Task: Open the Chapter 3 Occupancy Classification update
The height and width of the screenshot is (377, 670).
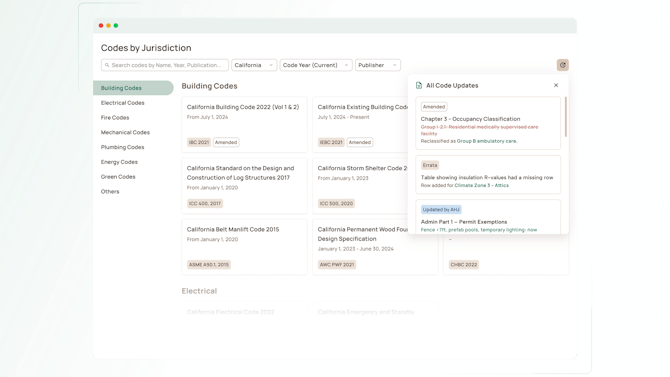Action: pos(488,123)
